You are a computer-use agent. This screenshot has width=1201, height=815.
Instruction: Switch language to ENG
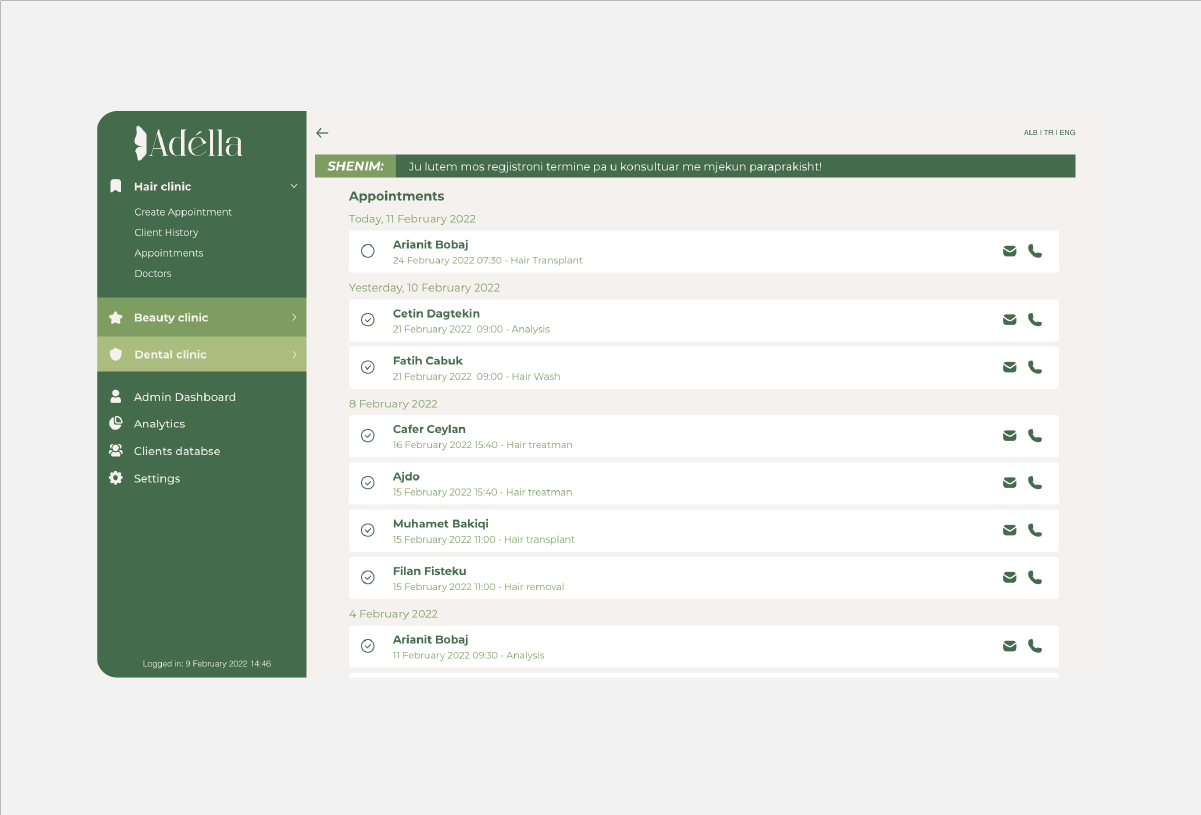pyautogui.click(x=1068, y=133)
